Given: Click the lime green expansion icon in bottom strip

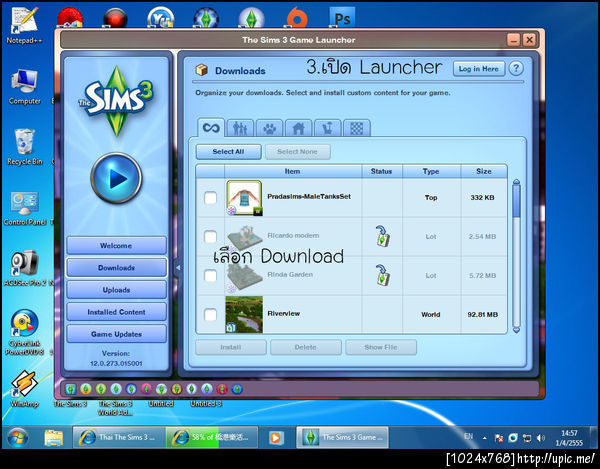Looking at the screenshot, I should (101, 389).
